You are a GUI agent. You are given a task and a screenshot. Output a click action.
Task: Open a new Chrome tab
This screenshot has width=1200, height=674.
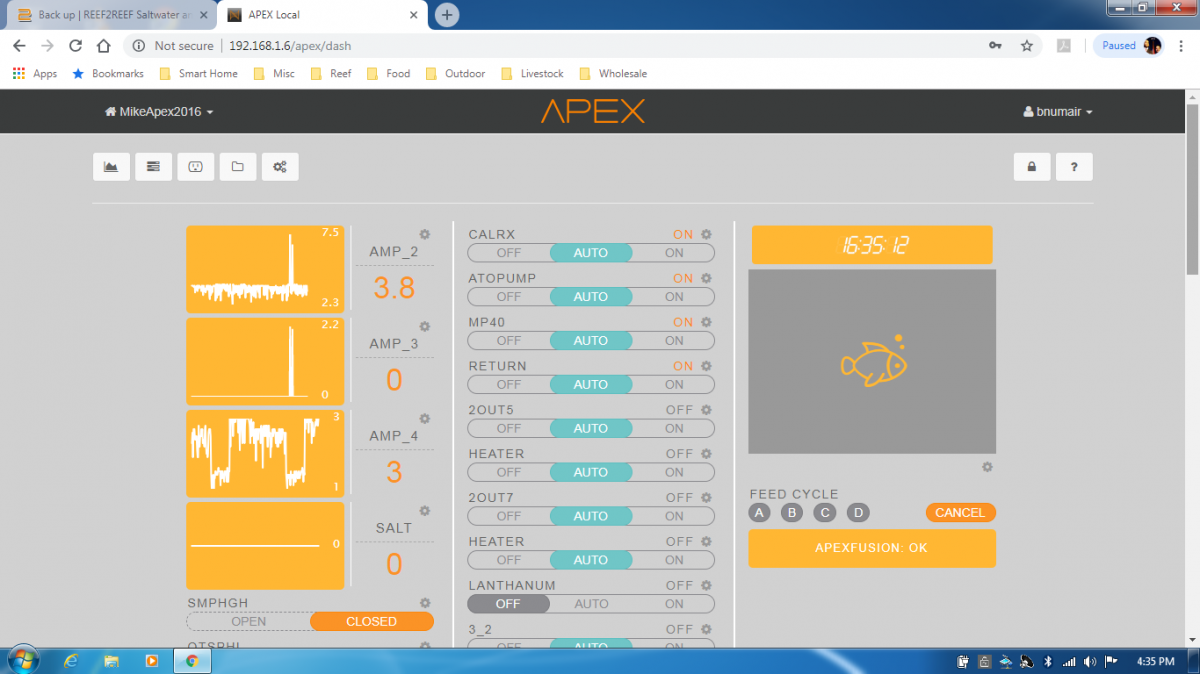coord(447,15)
